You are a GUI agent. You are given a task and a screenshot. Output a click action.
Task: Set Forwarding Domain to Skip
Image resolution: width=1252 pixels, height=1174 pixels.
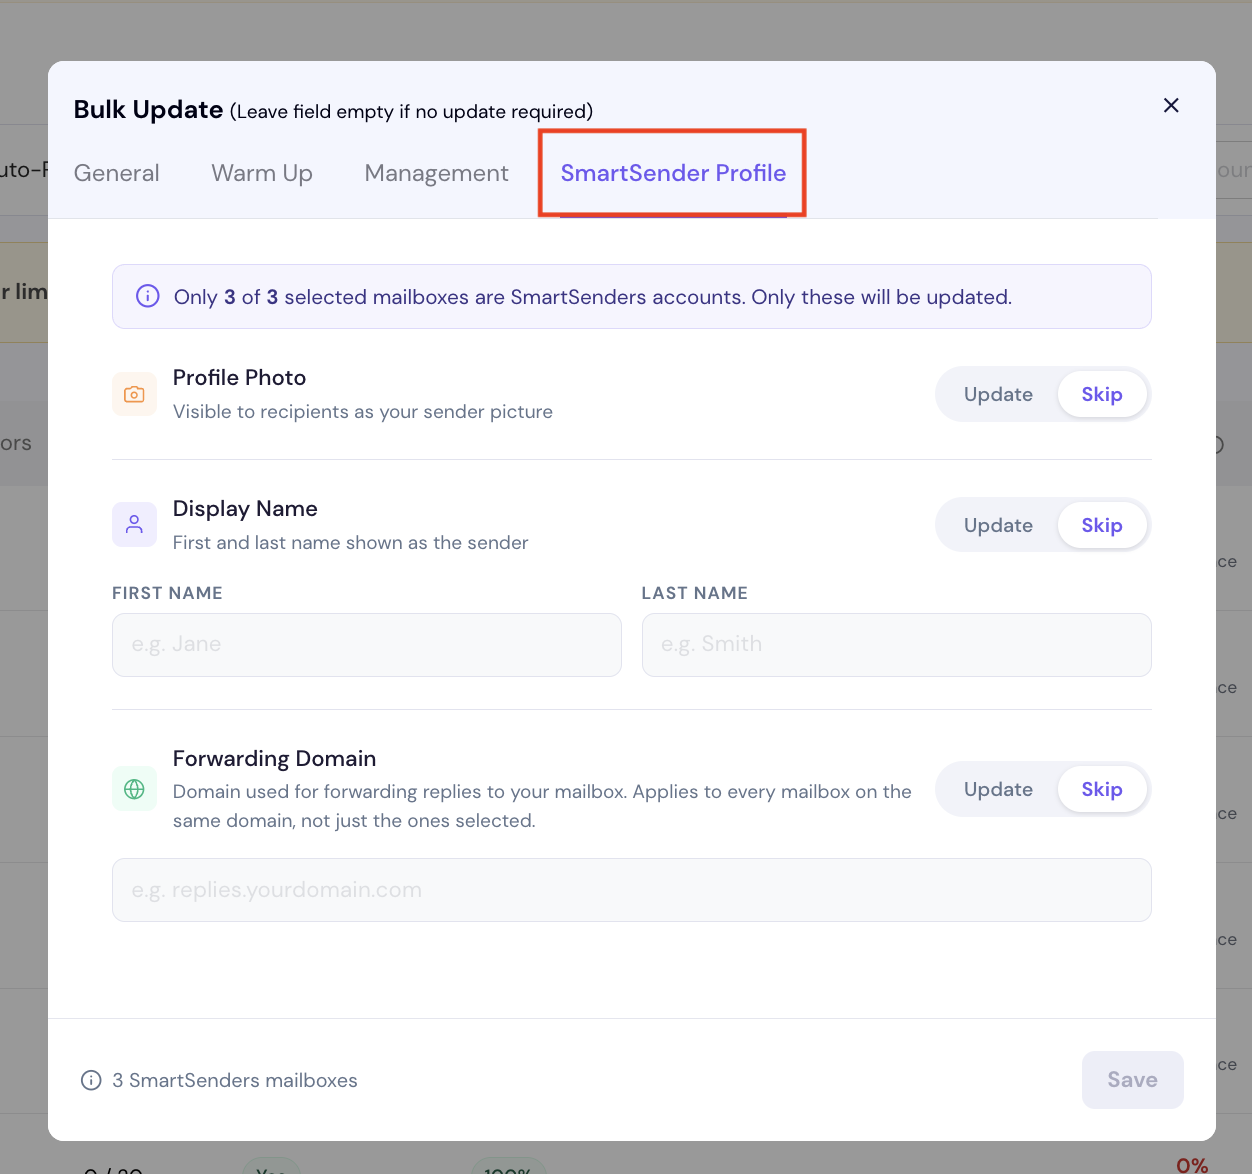tap(1102, 789)
